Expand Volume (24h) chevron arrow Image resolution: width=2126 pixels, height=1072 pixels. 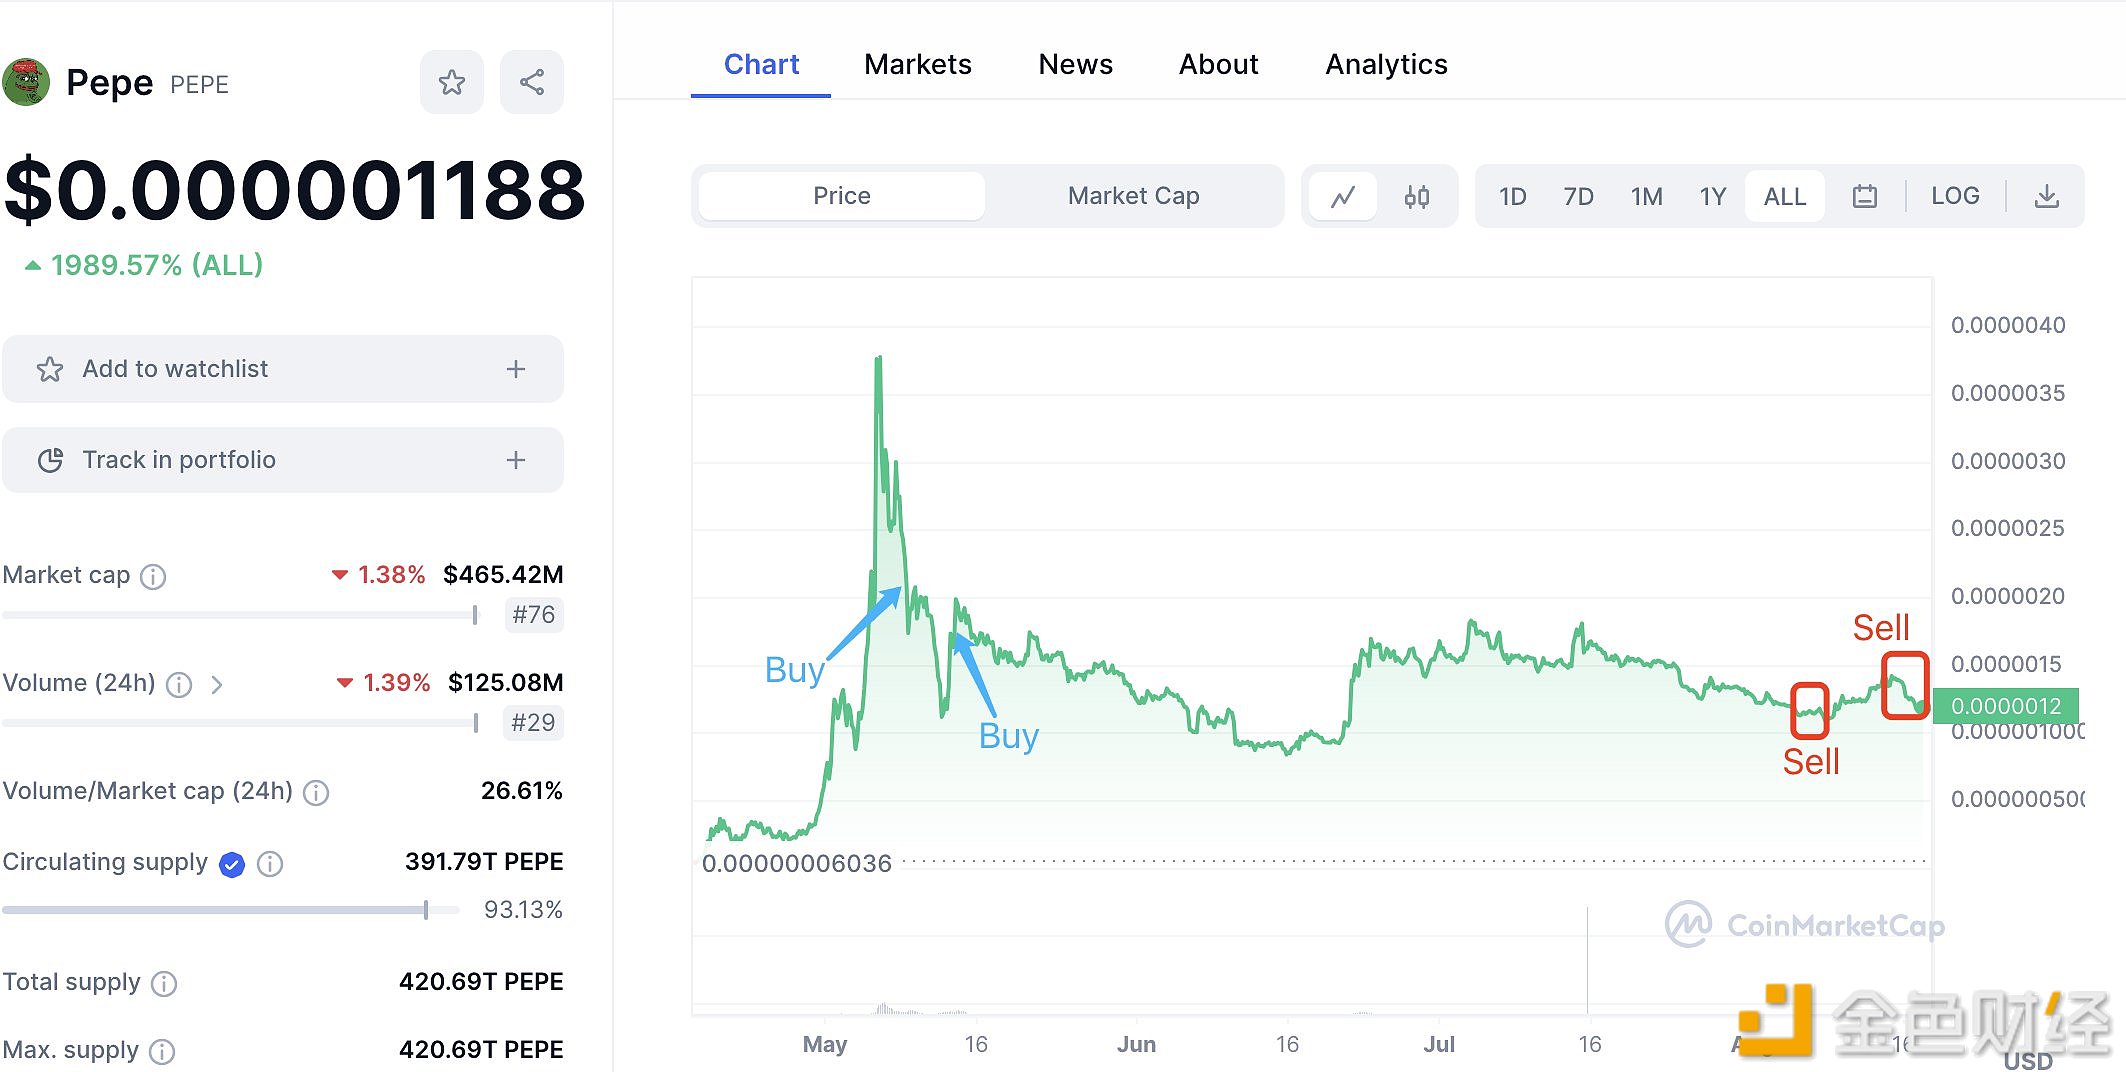[x=217, y=684]
